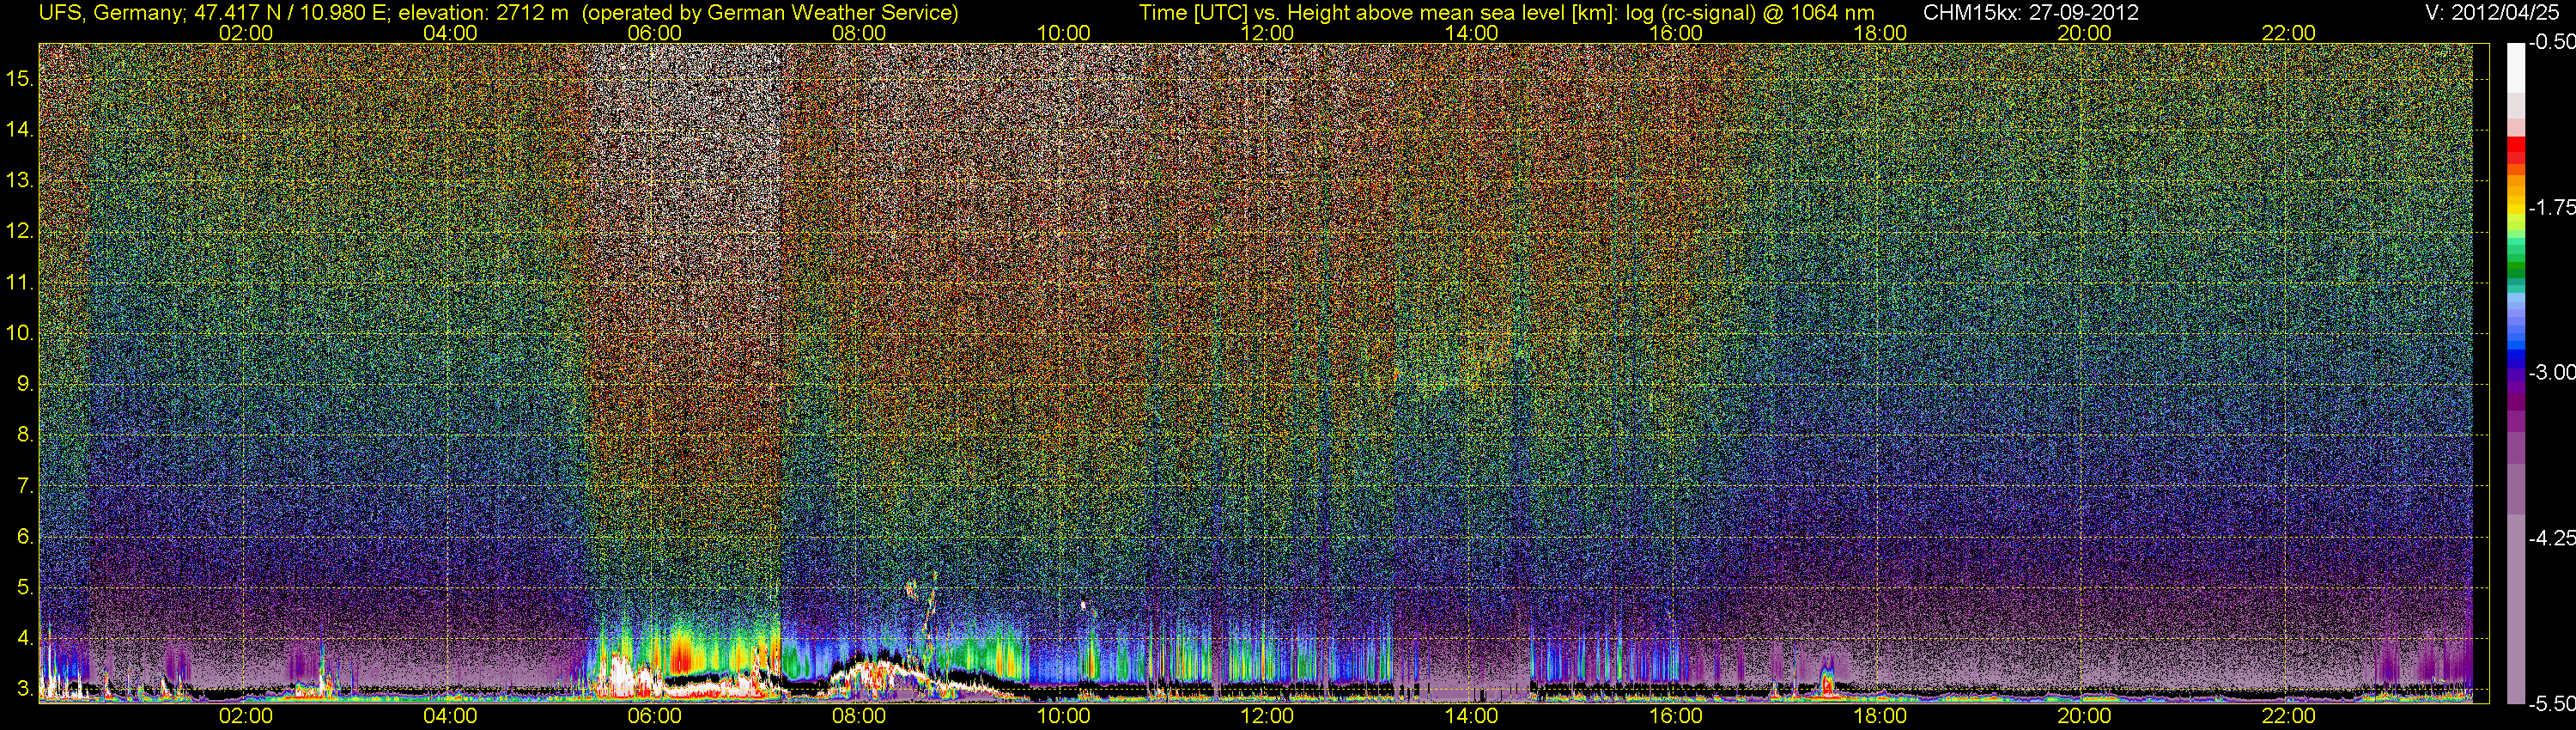
Task: Select "04:00" on the bottom time axis
Action: (x=450, y=716)
